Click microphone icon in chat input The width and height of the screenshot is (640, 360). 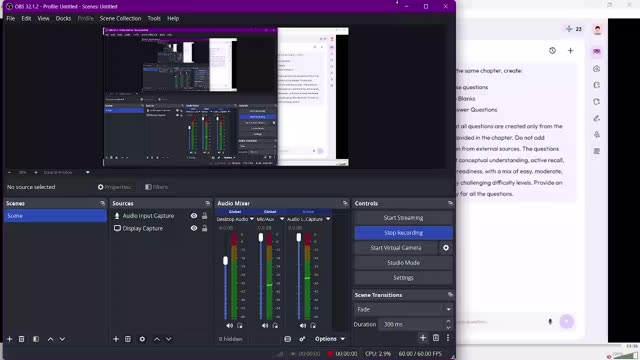pos(550,322)
